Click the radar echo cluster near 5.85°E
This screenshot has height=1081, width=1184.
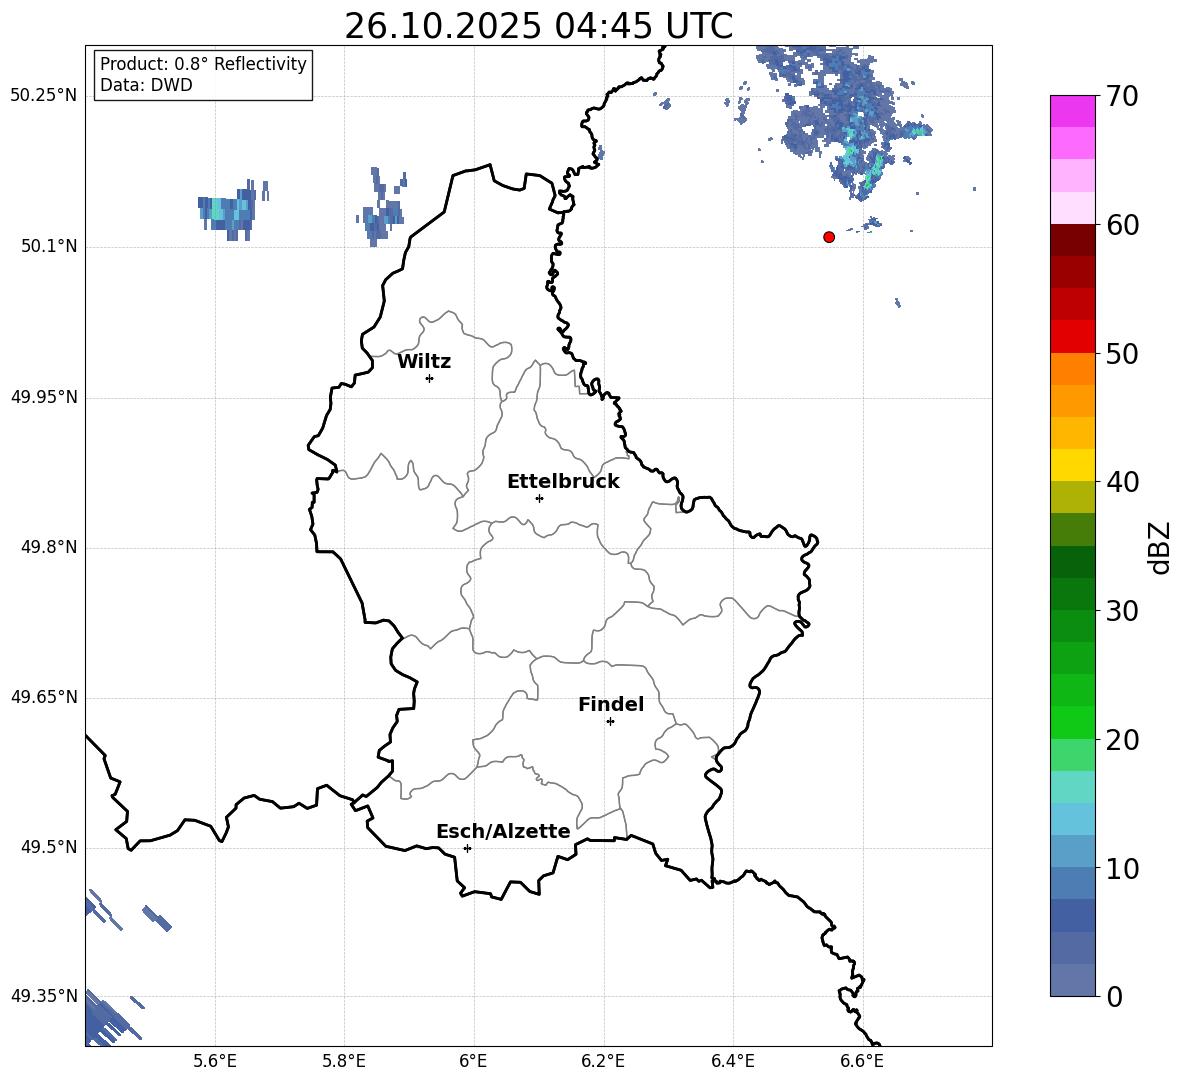[382, 208]
